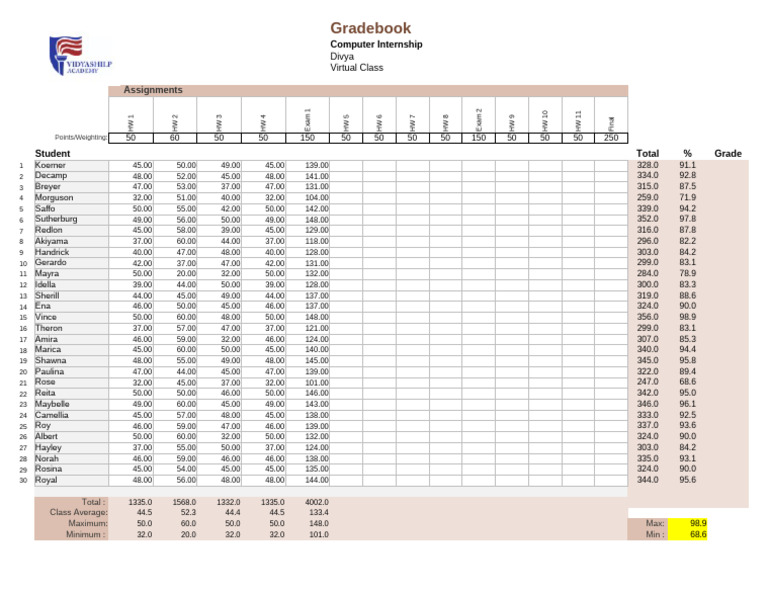Click HW 2 class average 52.3

(188, 513)
